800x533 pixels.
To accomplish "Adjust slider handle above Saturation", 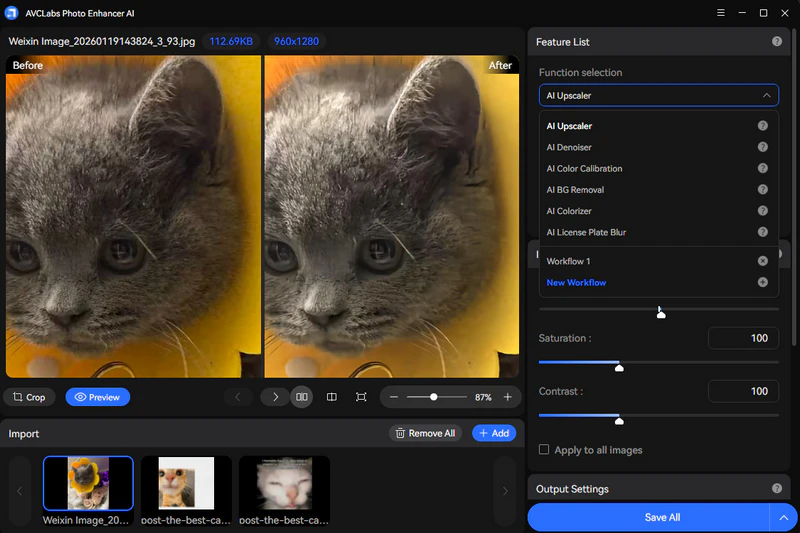I will pos(661,314).
